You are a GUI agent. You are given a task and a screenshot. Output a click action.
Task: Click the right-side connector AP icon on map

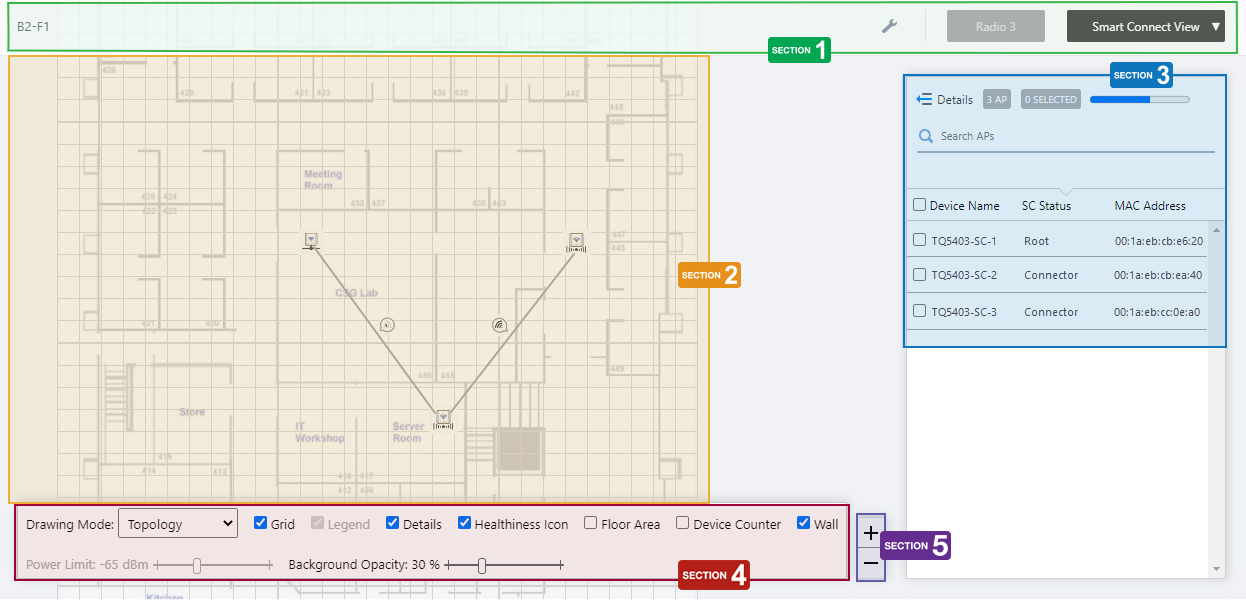[577, 241]
